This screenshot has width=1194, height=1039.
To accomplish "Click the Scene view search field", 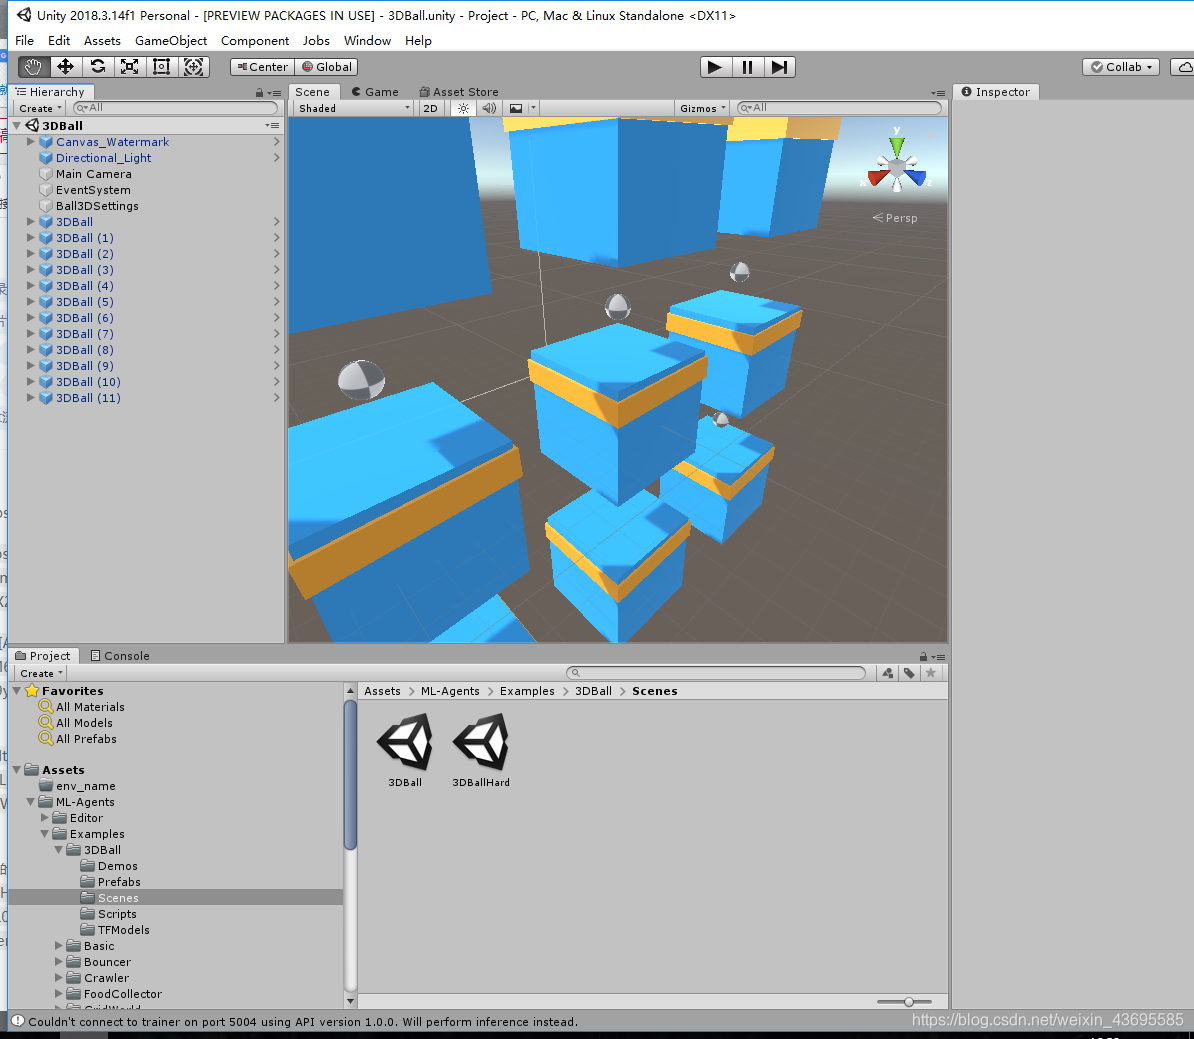I will [x=840, y=108].
